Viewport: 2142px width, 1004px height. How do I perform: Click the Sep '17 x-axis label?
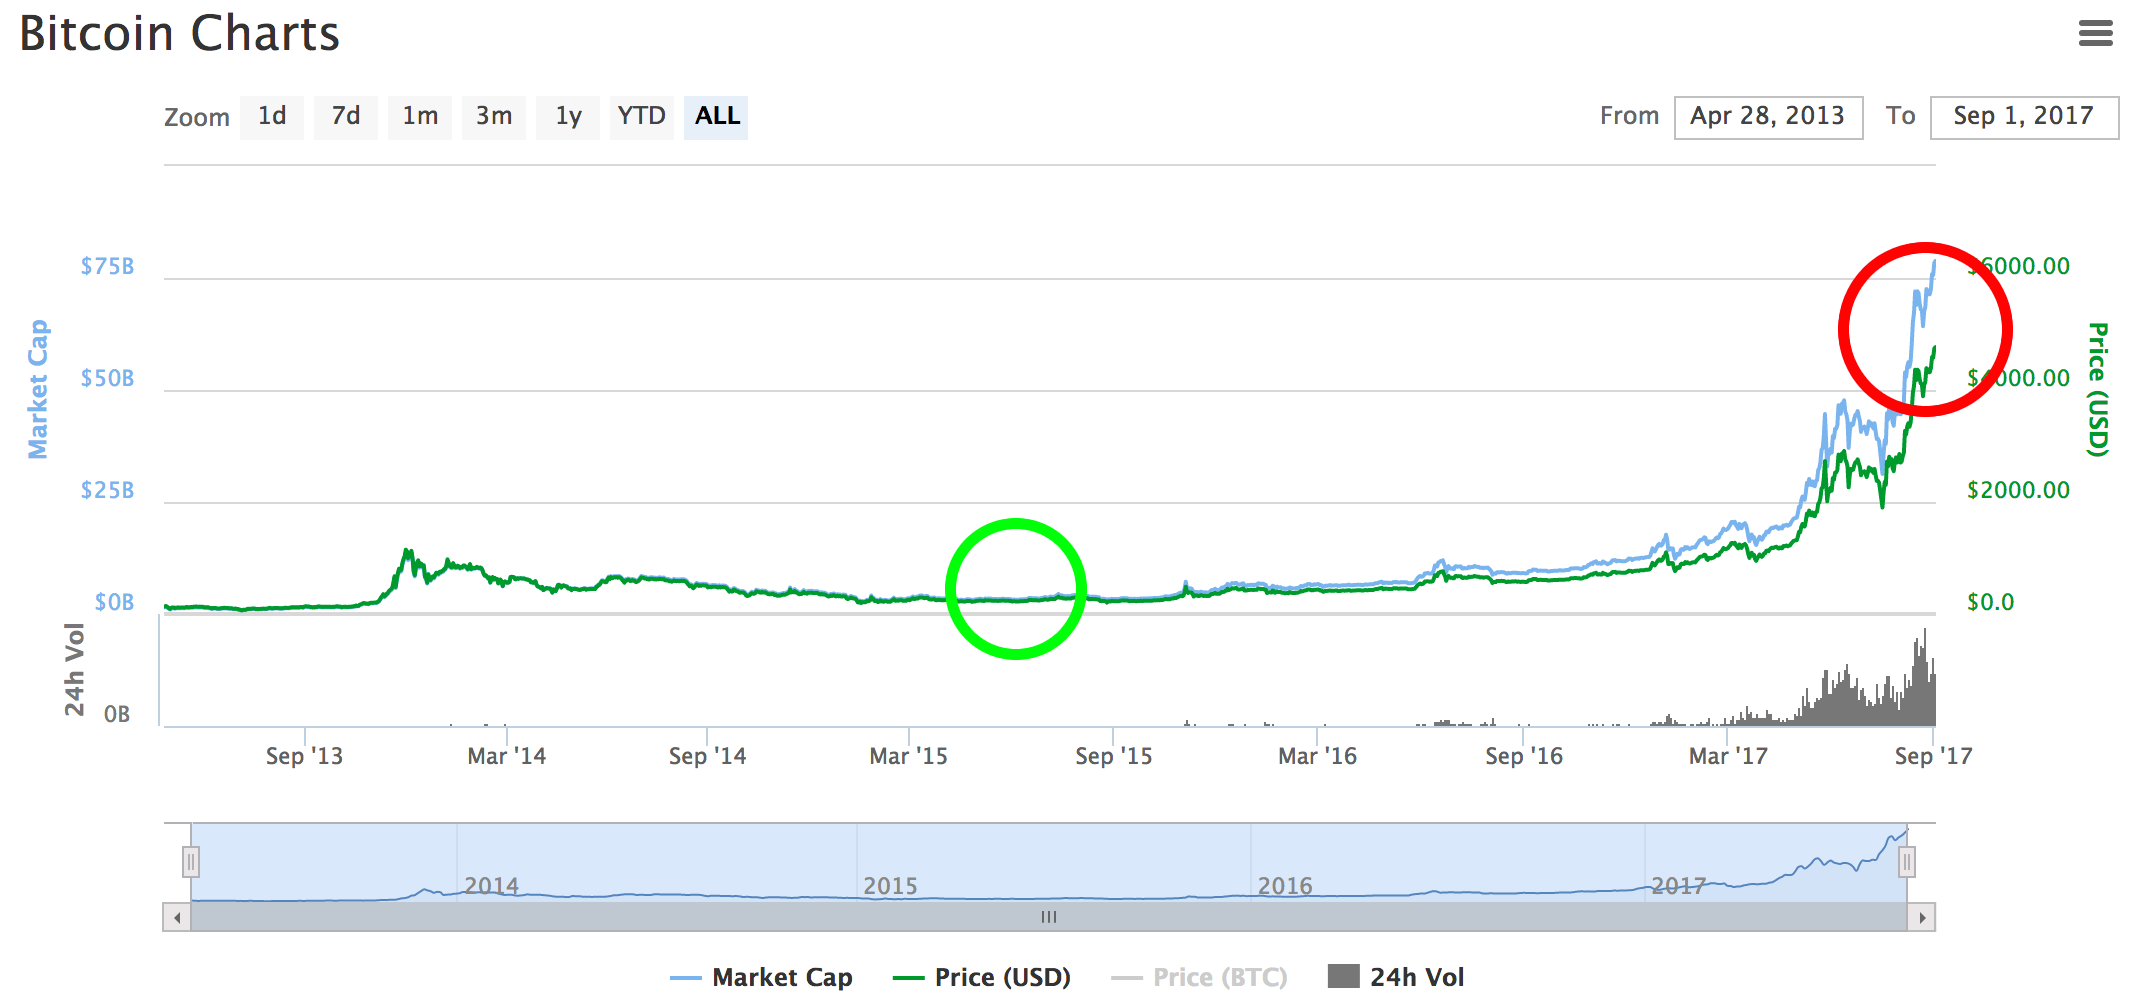(x=1933, y=756)
